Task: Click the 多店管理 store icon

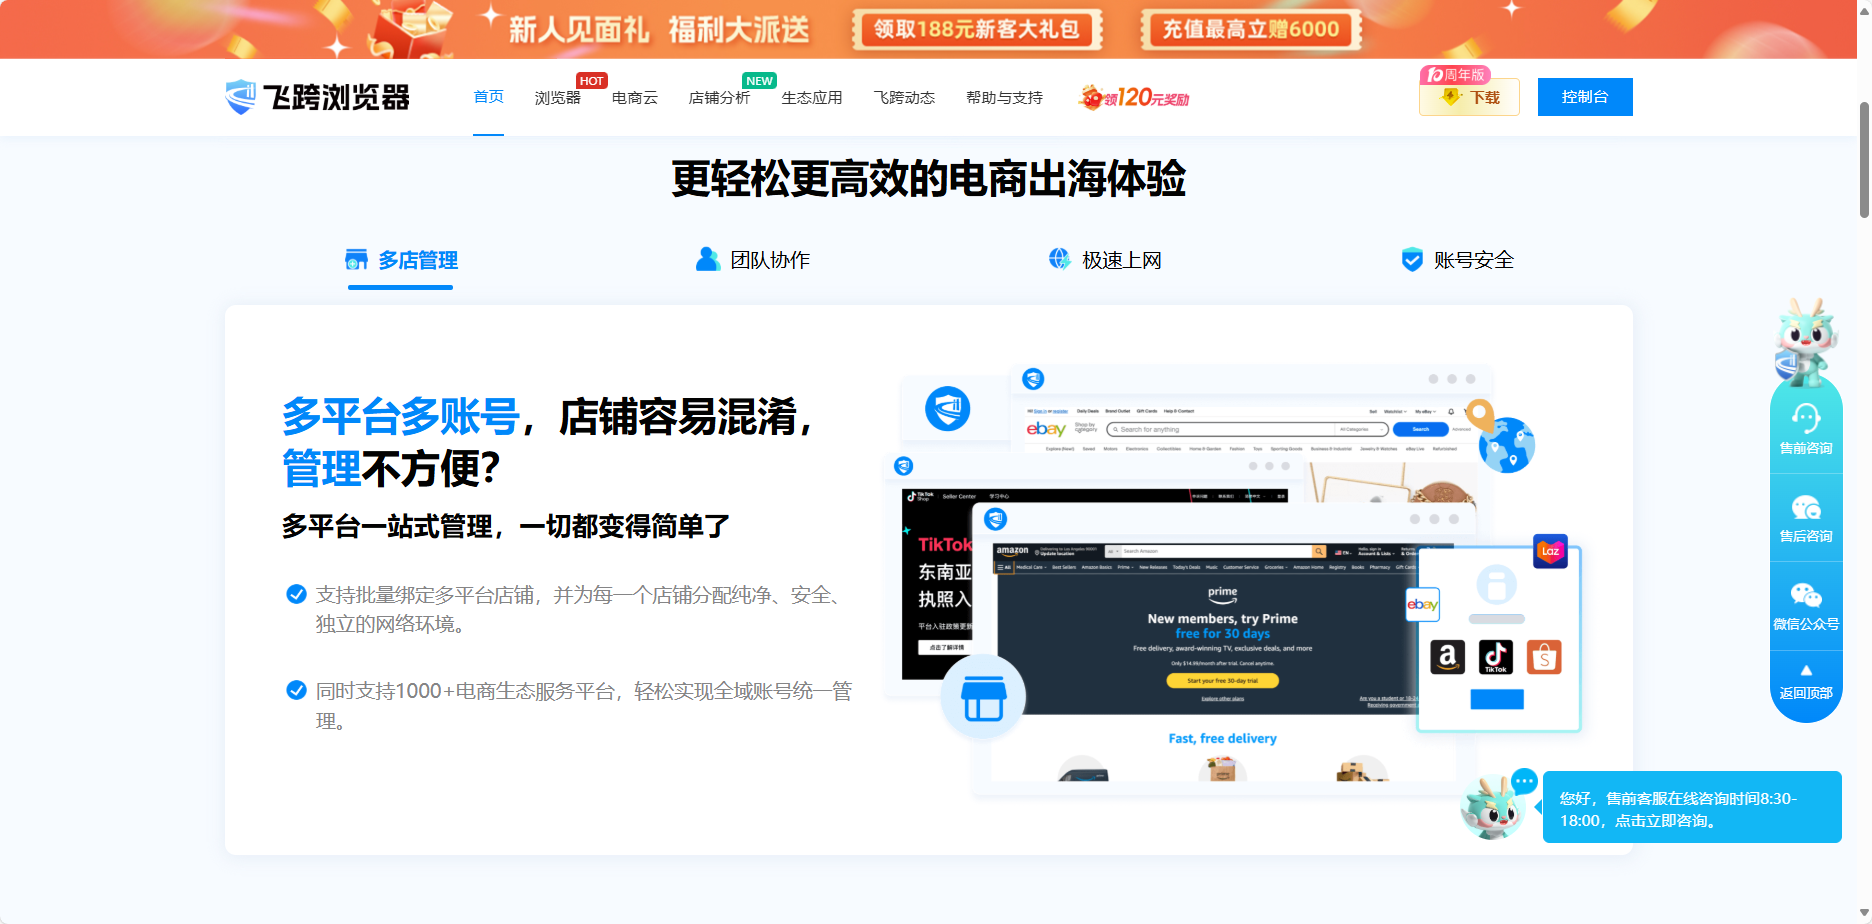Action: point(356,260)
